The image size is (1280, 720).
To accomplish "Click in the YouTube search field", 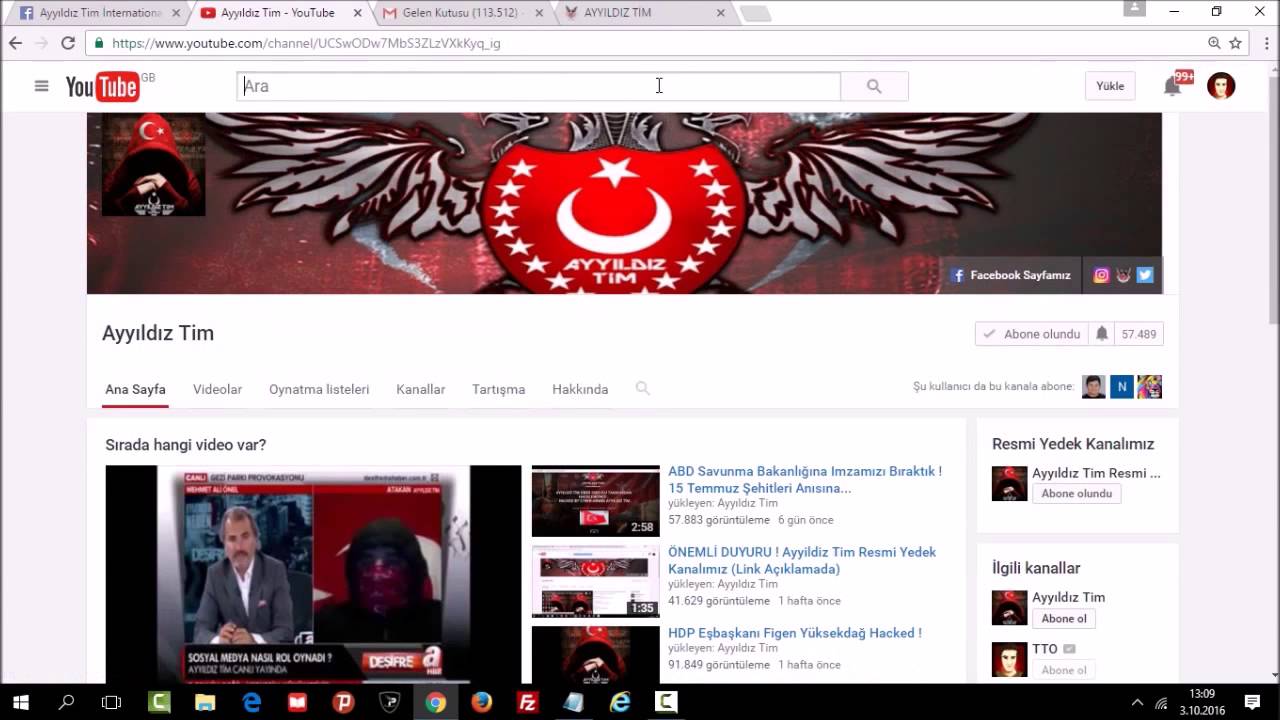I will (x=538, y=86).
